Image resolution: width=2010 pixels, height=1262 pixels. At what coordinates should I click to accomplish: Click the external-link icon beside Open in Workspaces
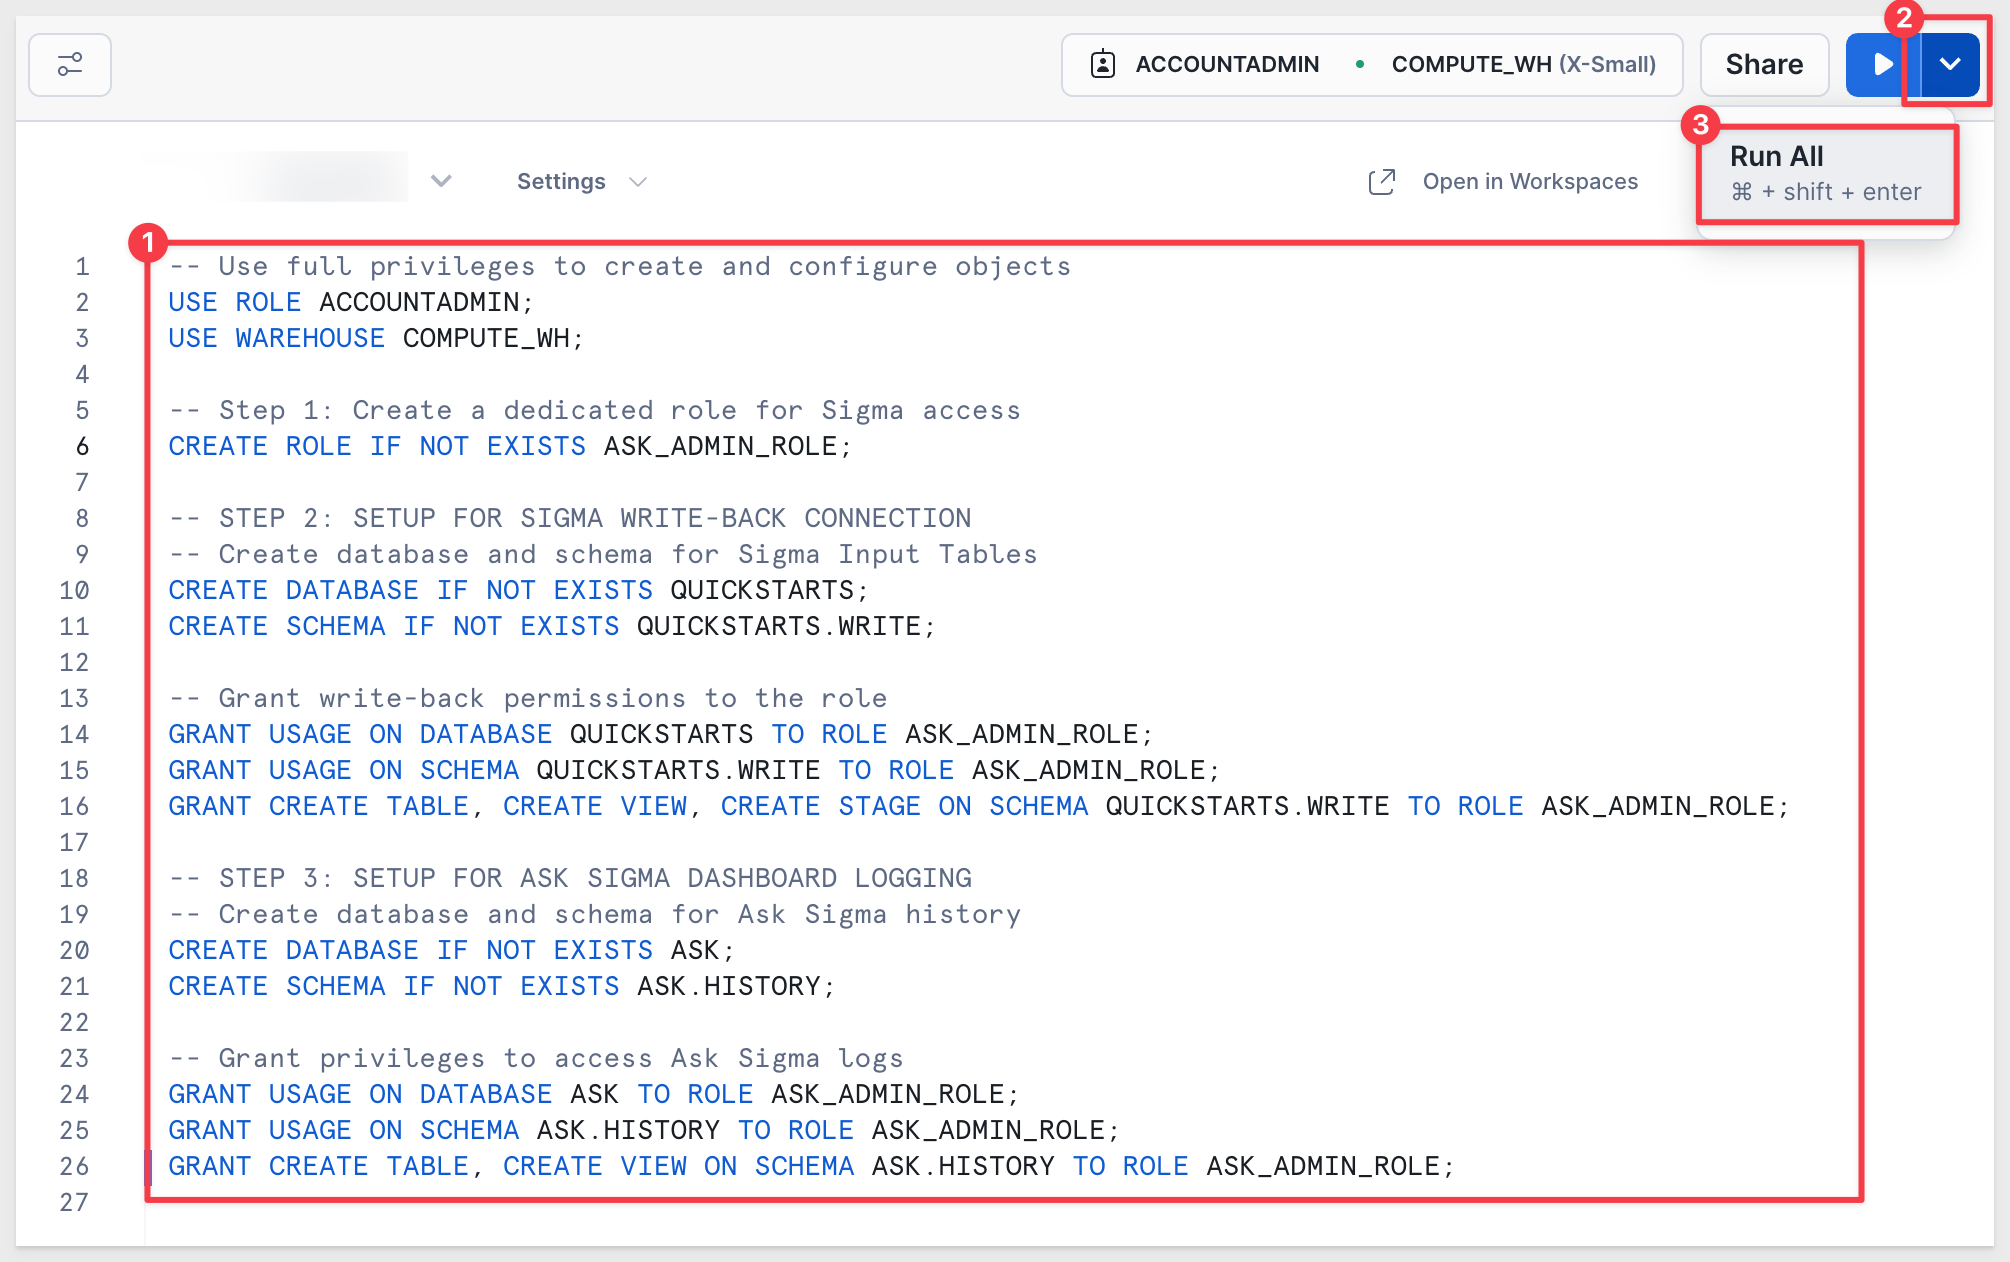pyautogui.click(x=1381, y=182)
